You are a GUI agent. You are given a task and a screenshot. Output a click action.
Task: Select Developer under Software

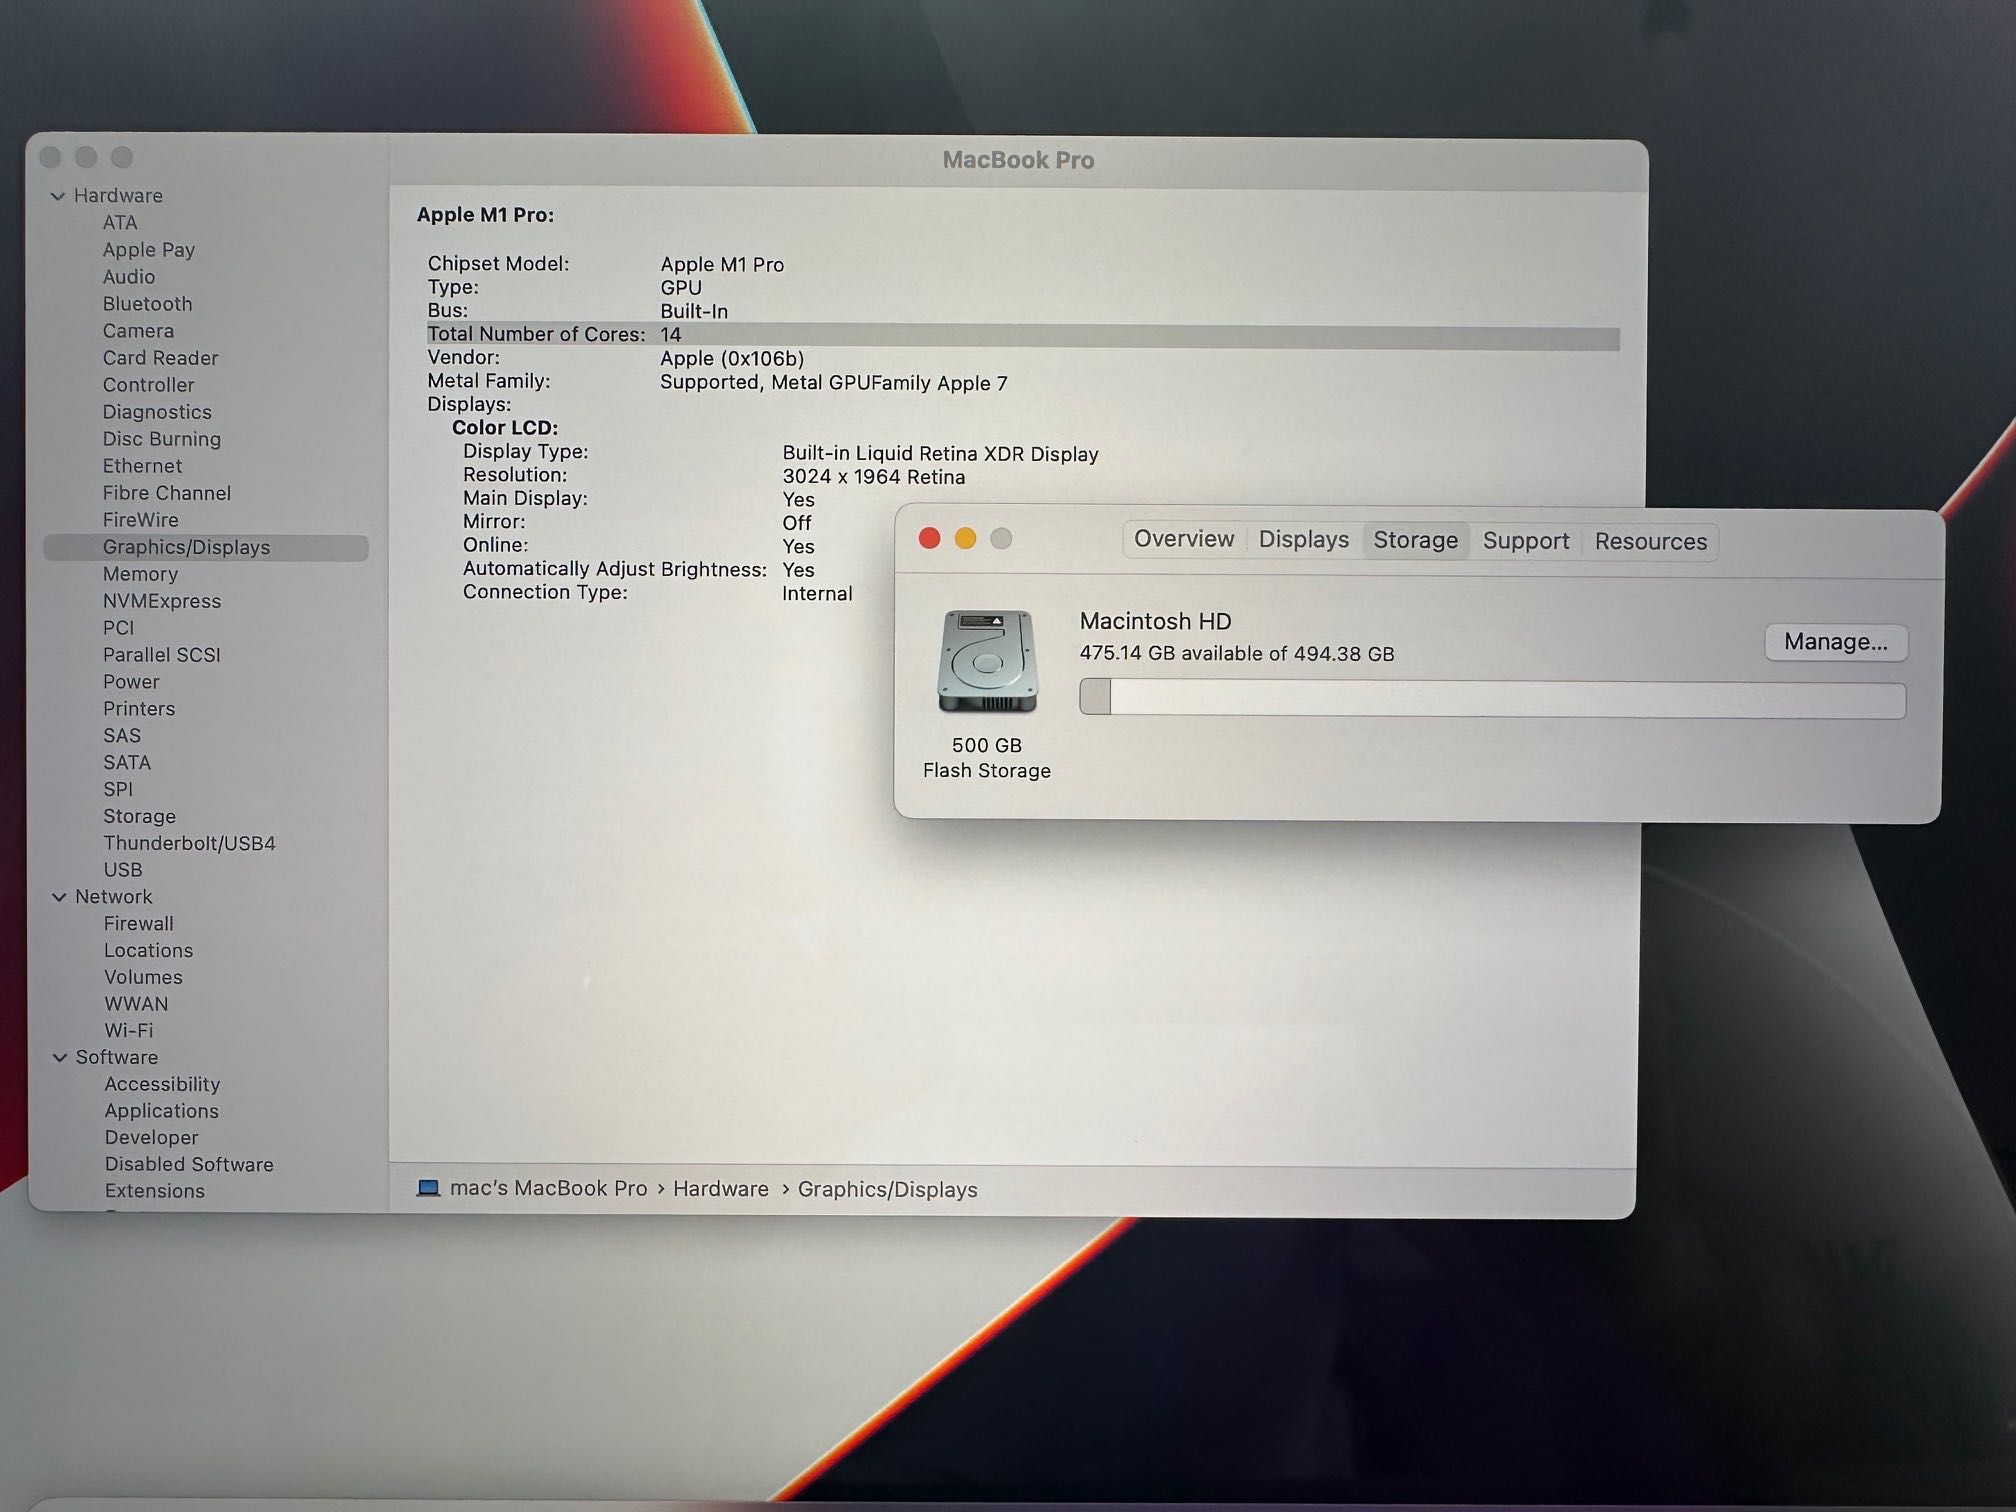click(152, 1138)
